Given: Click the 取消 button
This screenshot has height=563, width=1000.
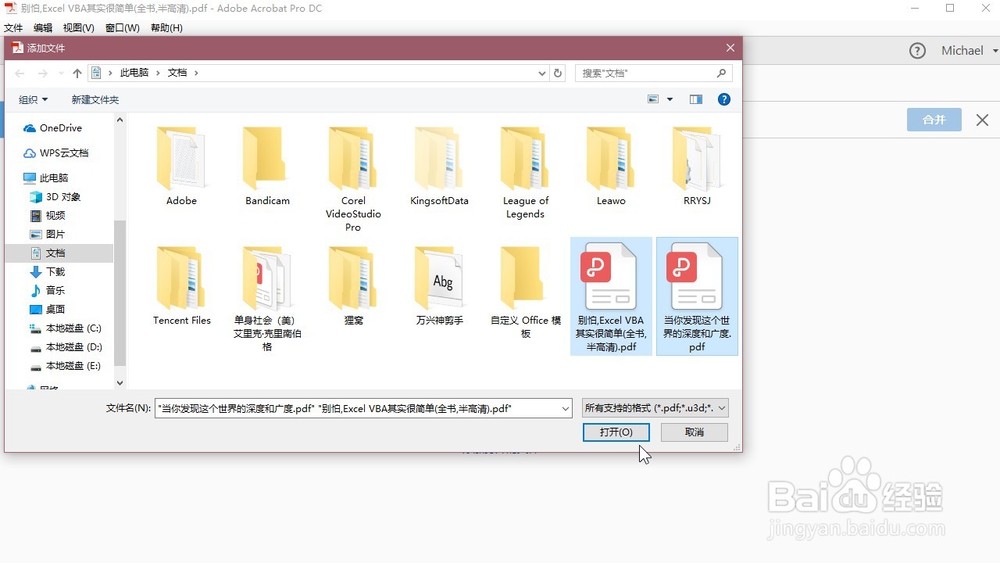Looking at the screenshot, I should point(695,432).
